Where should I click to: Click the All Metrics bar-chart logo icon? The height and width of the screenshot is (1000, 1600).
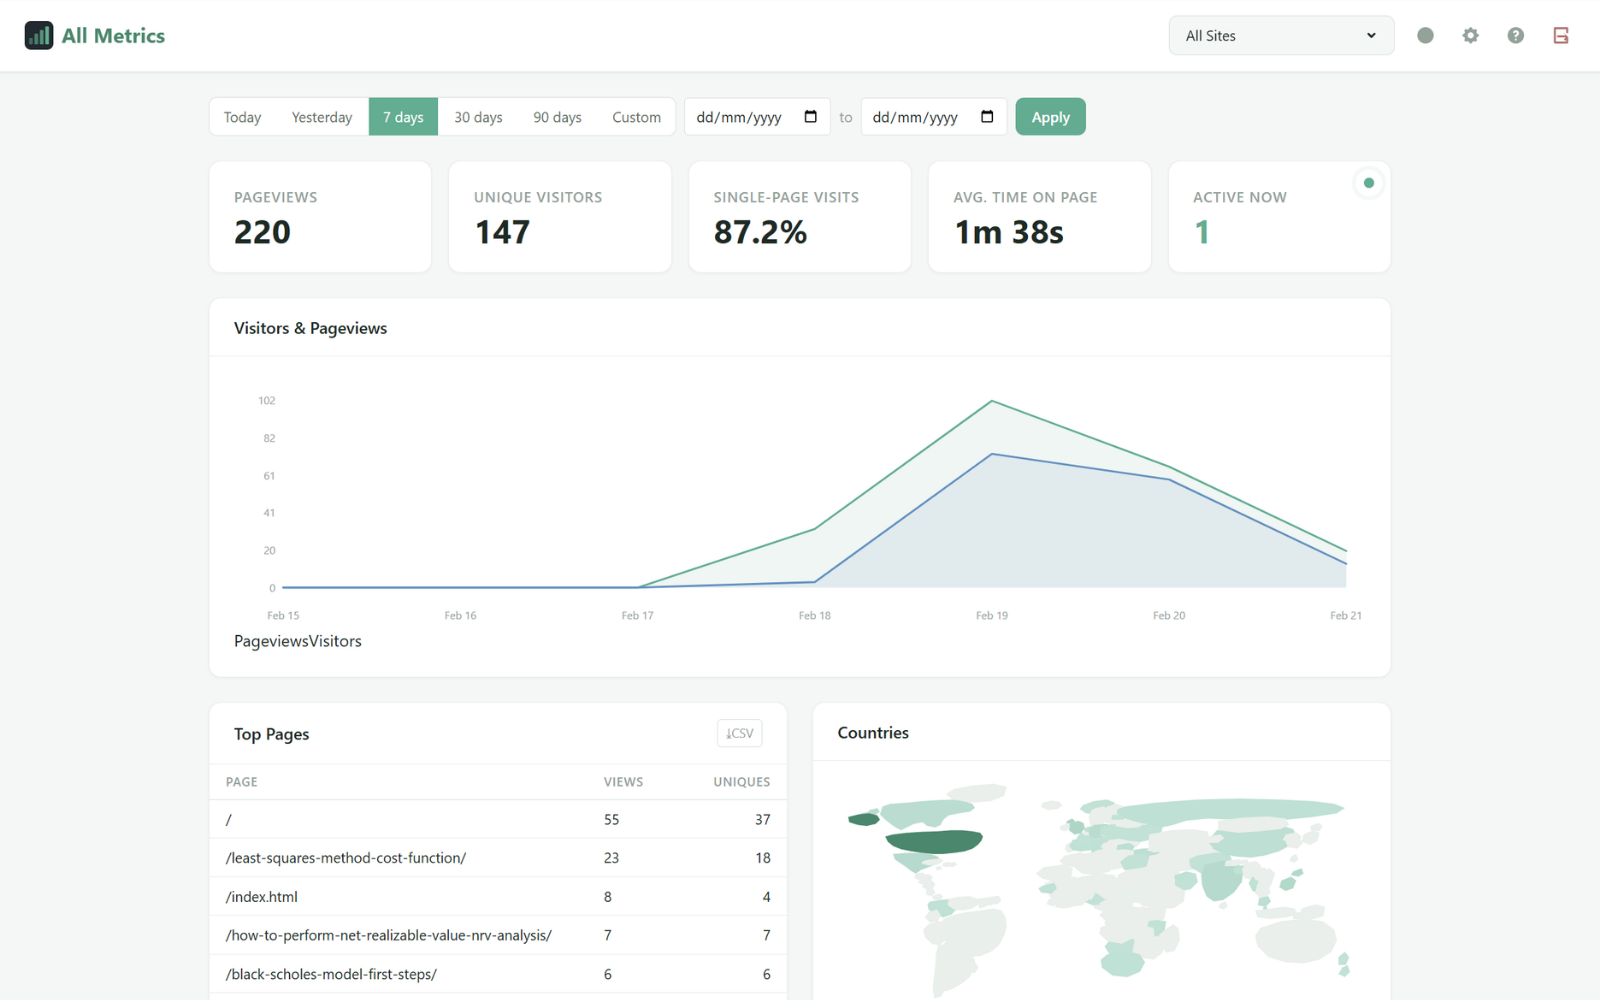pos(39,36)
